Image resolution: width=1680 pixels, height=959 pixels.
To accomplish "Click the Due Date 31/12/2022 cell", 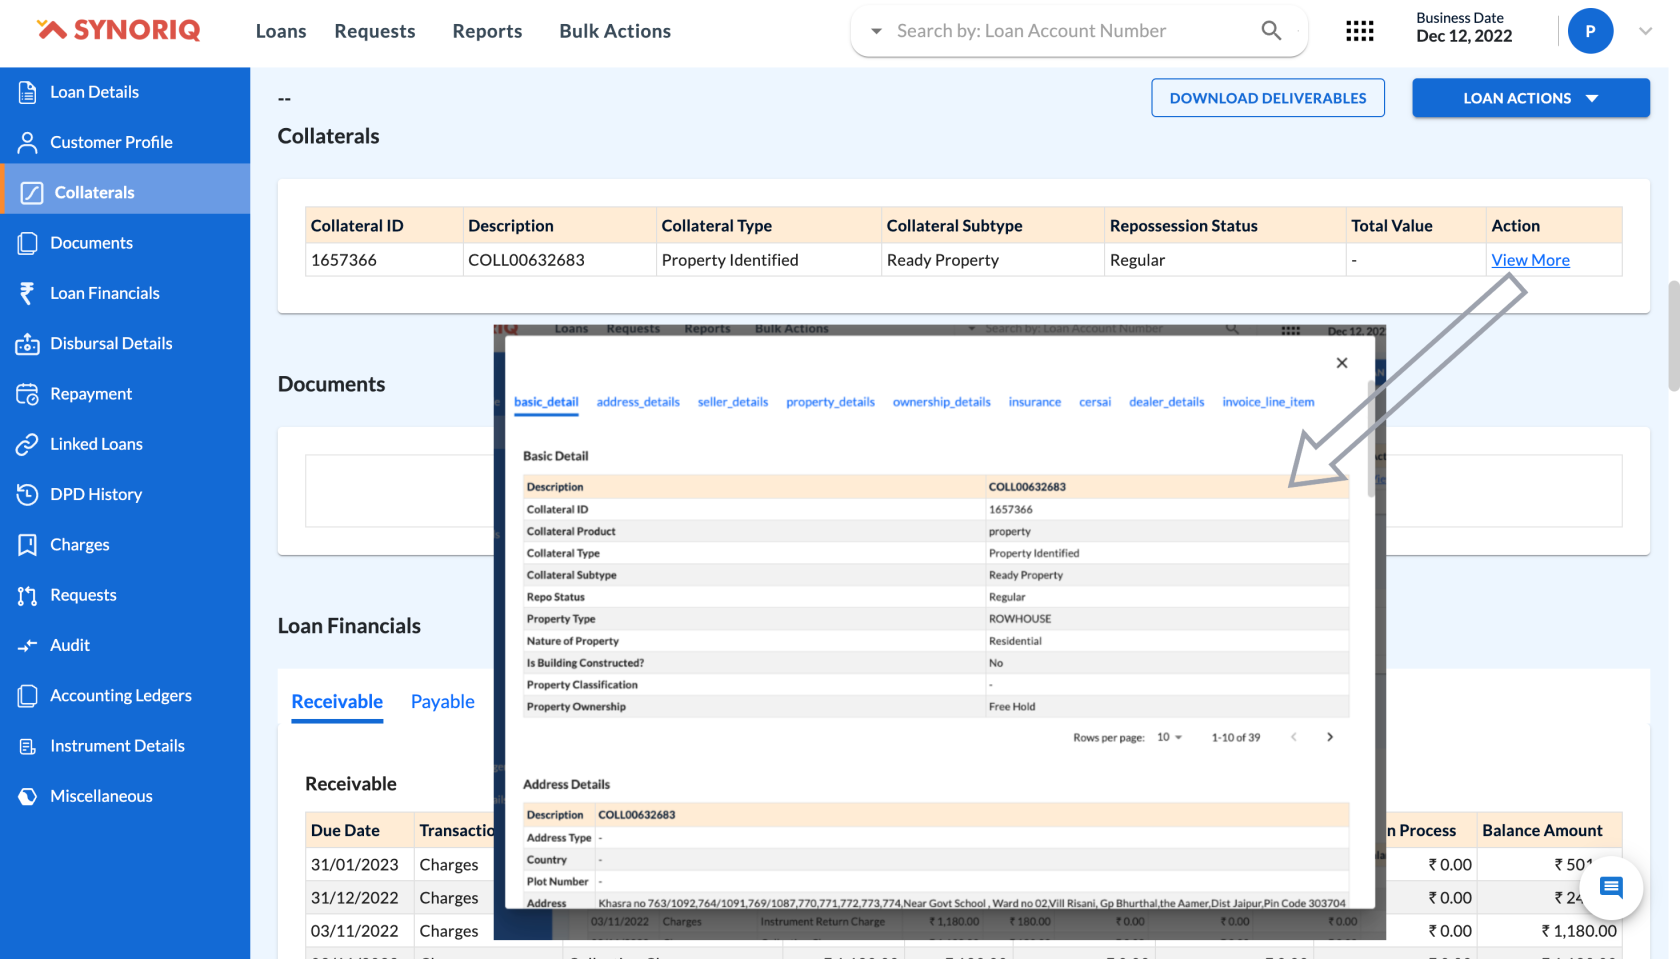I will pos(359,898).
